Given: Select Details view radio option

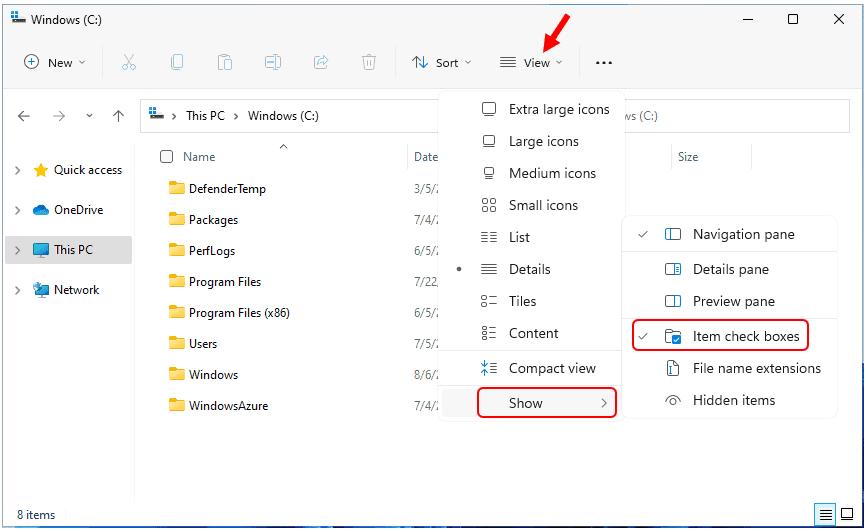Looking at the screenshot, I should (x=531, y=269).
